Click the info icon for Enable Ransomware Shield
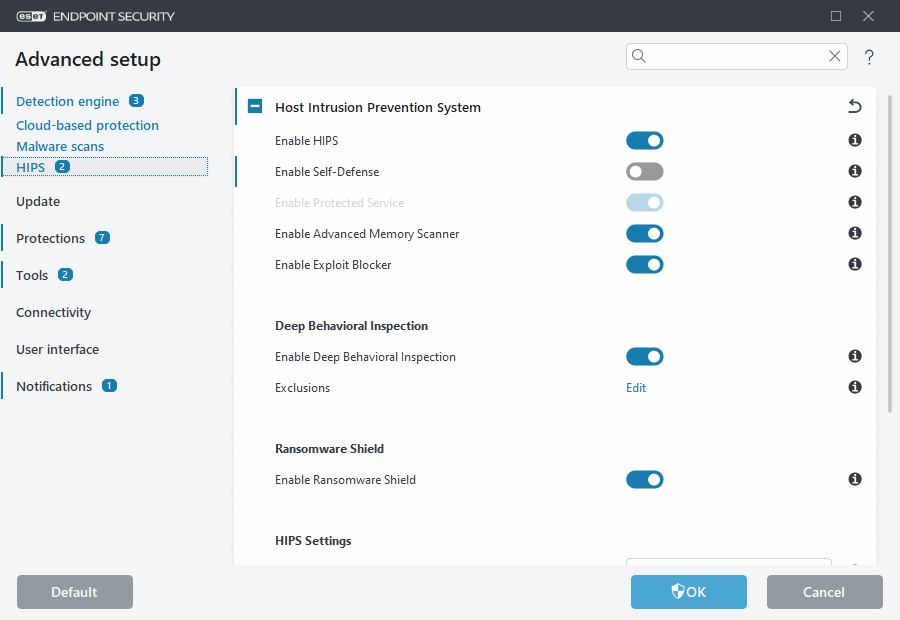 pos(855,479)
